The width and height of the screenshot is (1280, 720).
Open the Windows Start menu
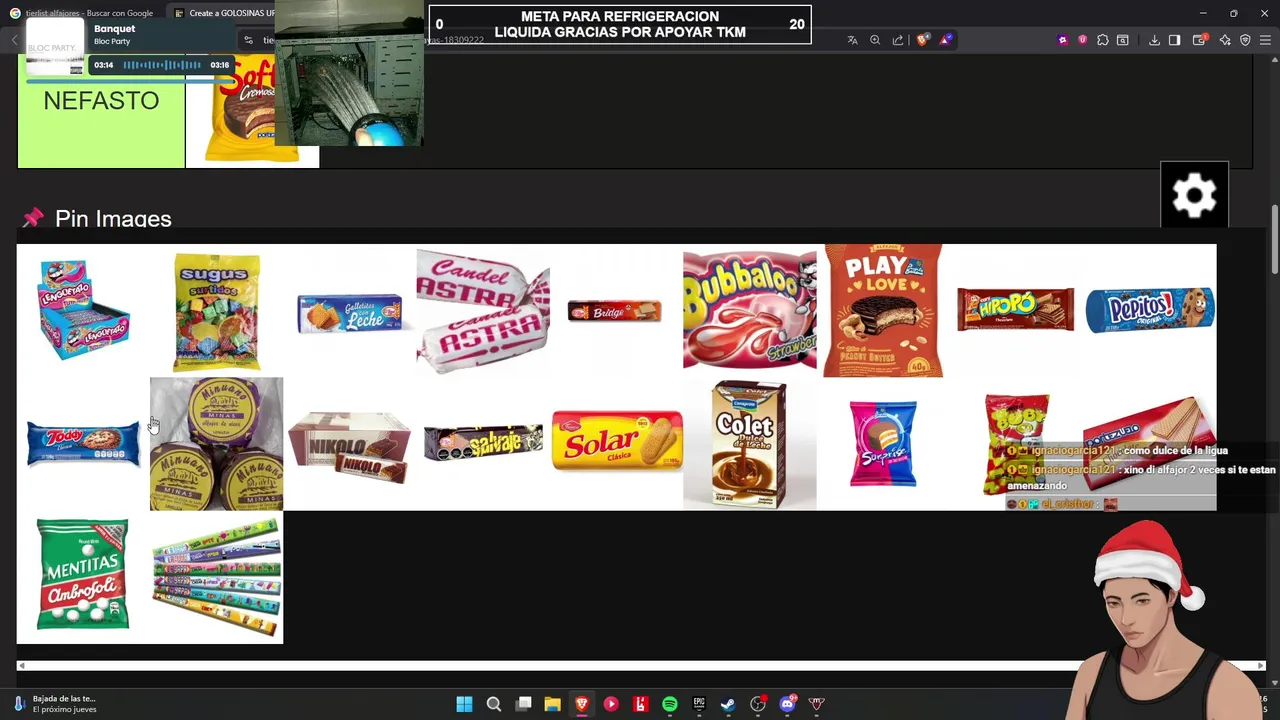[x=464, y=704]
